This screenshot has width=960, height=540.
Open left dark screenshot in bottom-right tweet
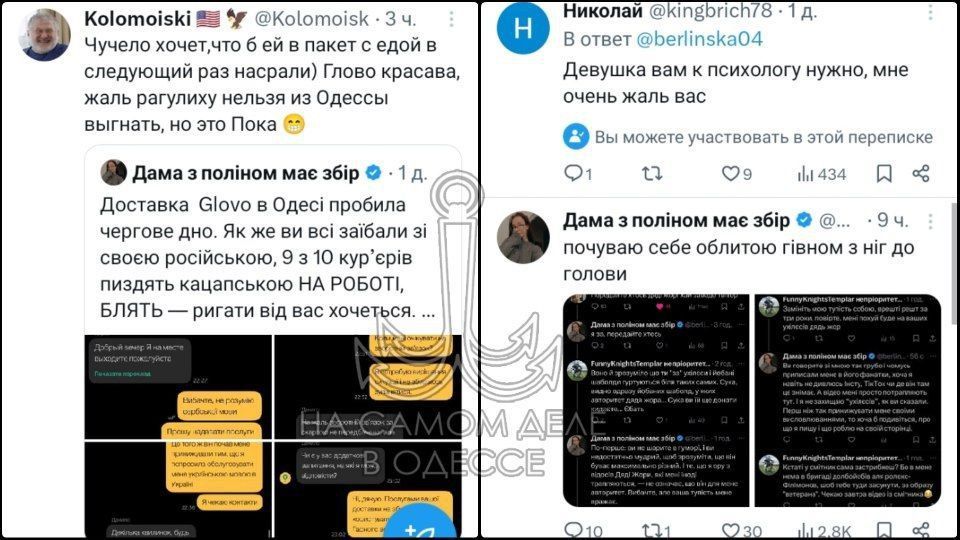click(656, 400)
